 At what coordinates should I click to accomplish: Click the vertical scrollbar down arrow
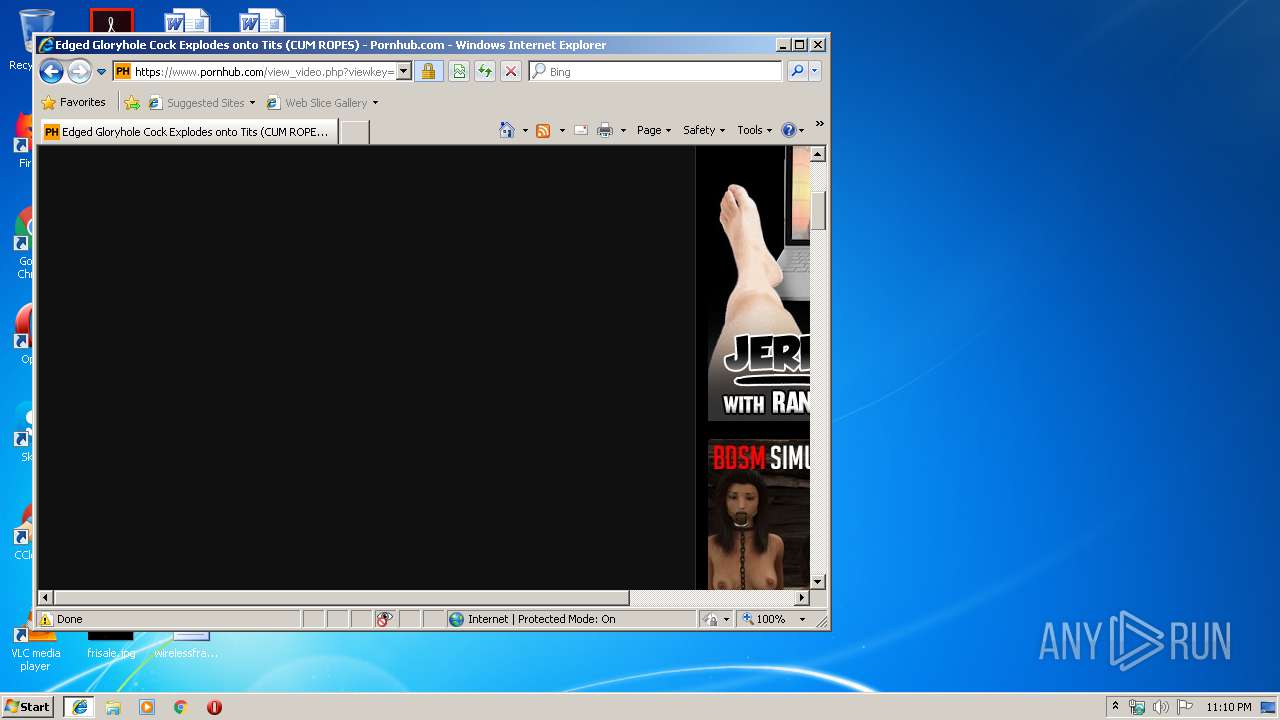click(818, 581)
